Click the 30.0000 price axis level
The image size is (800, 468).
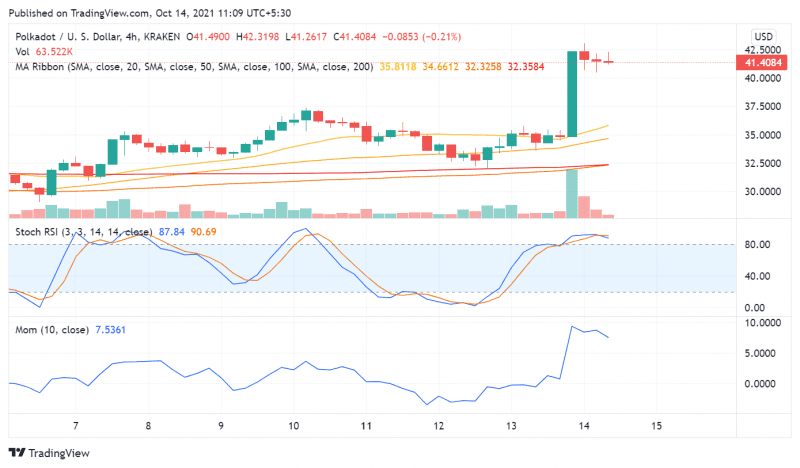(x=763, y=192)
